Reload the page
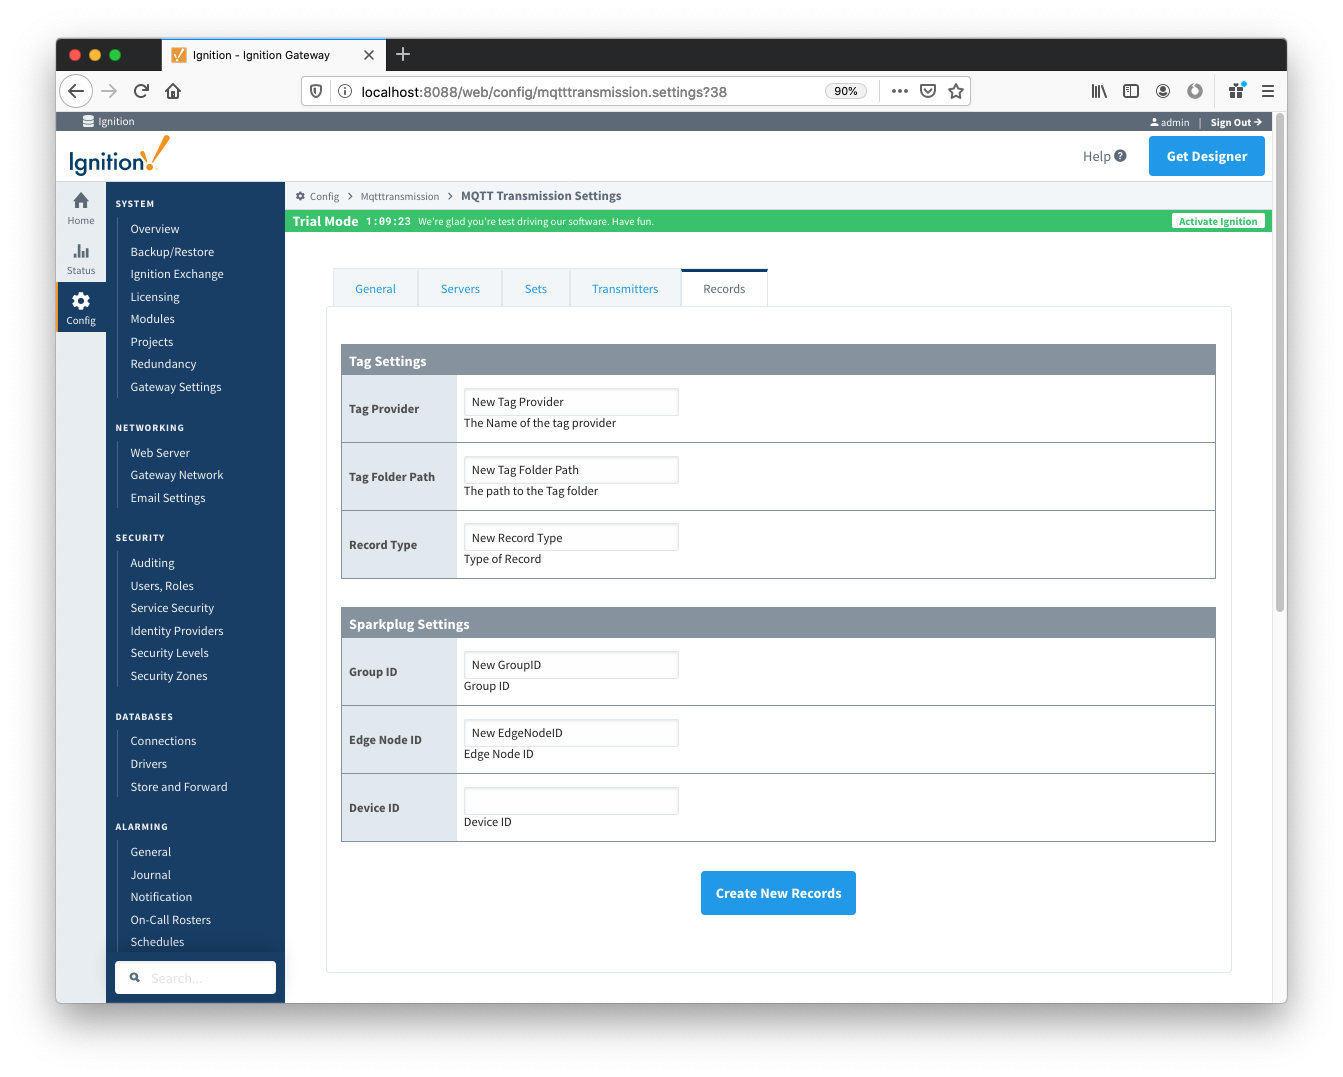This screenshot has width=1343, height=1077. click(141, 91)
